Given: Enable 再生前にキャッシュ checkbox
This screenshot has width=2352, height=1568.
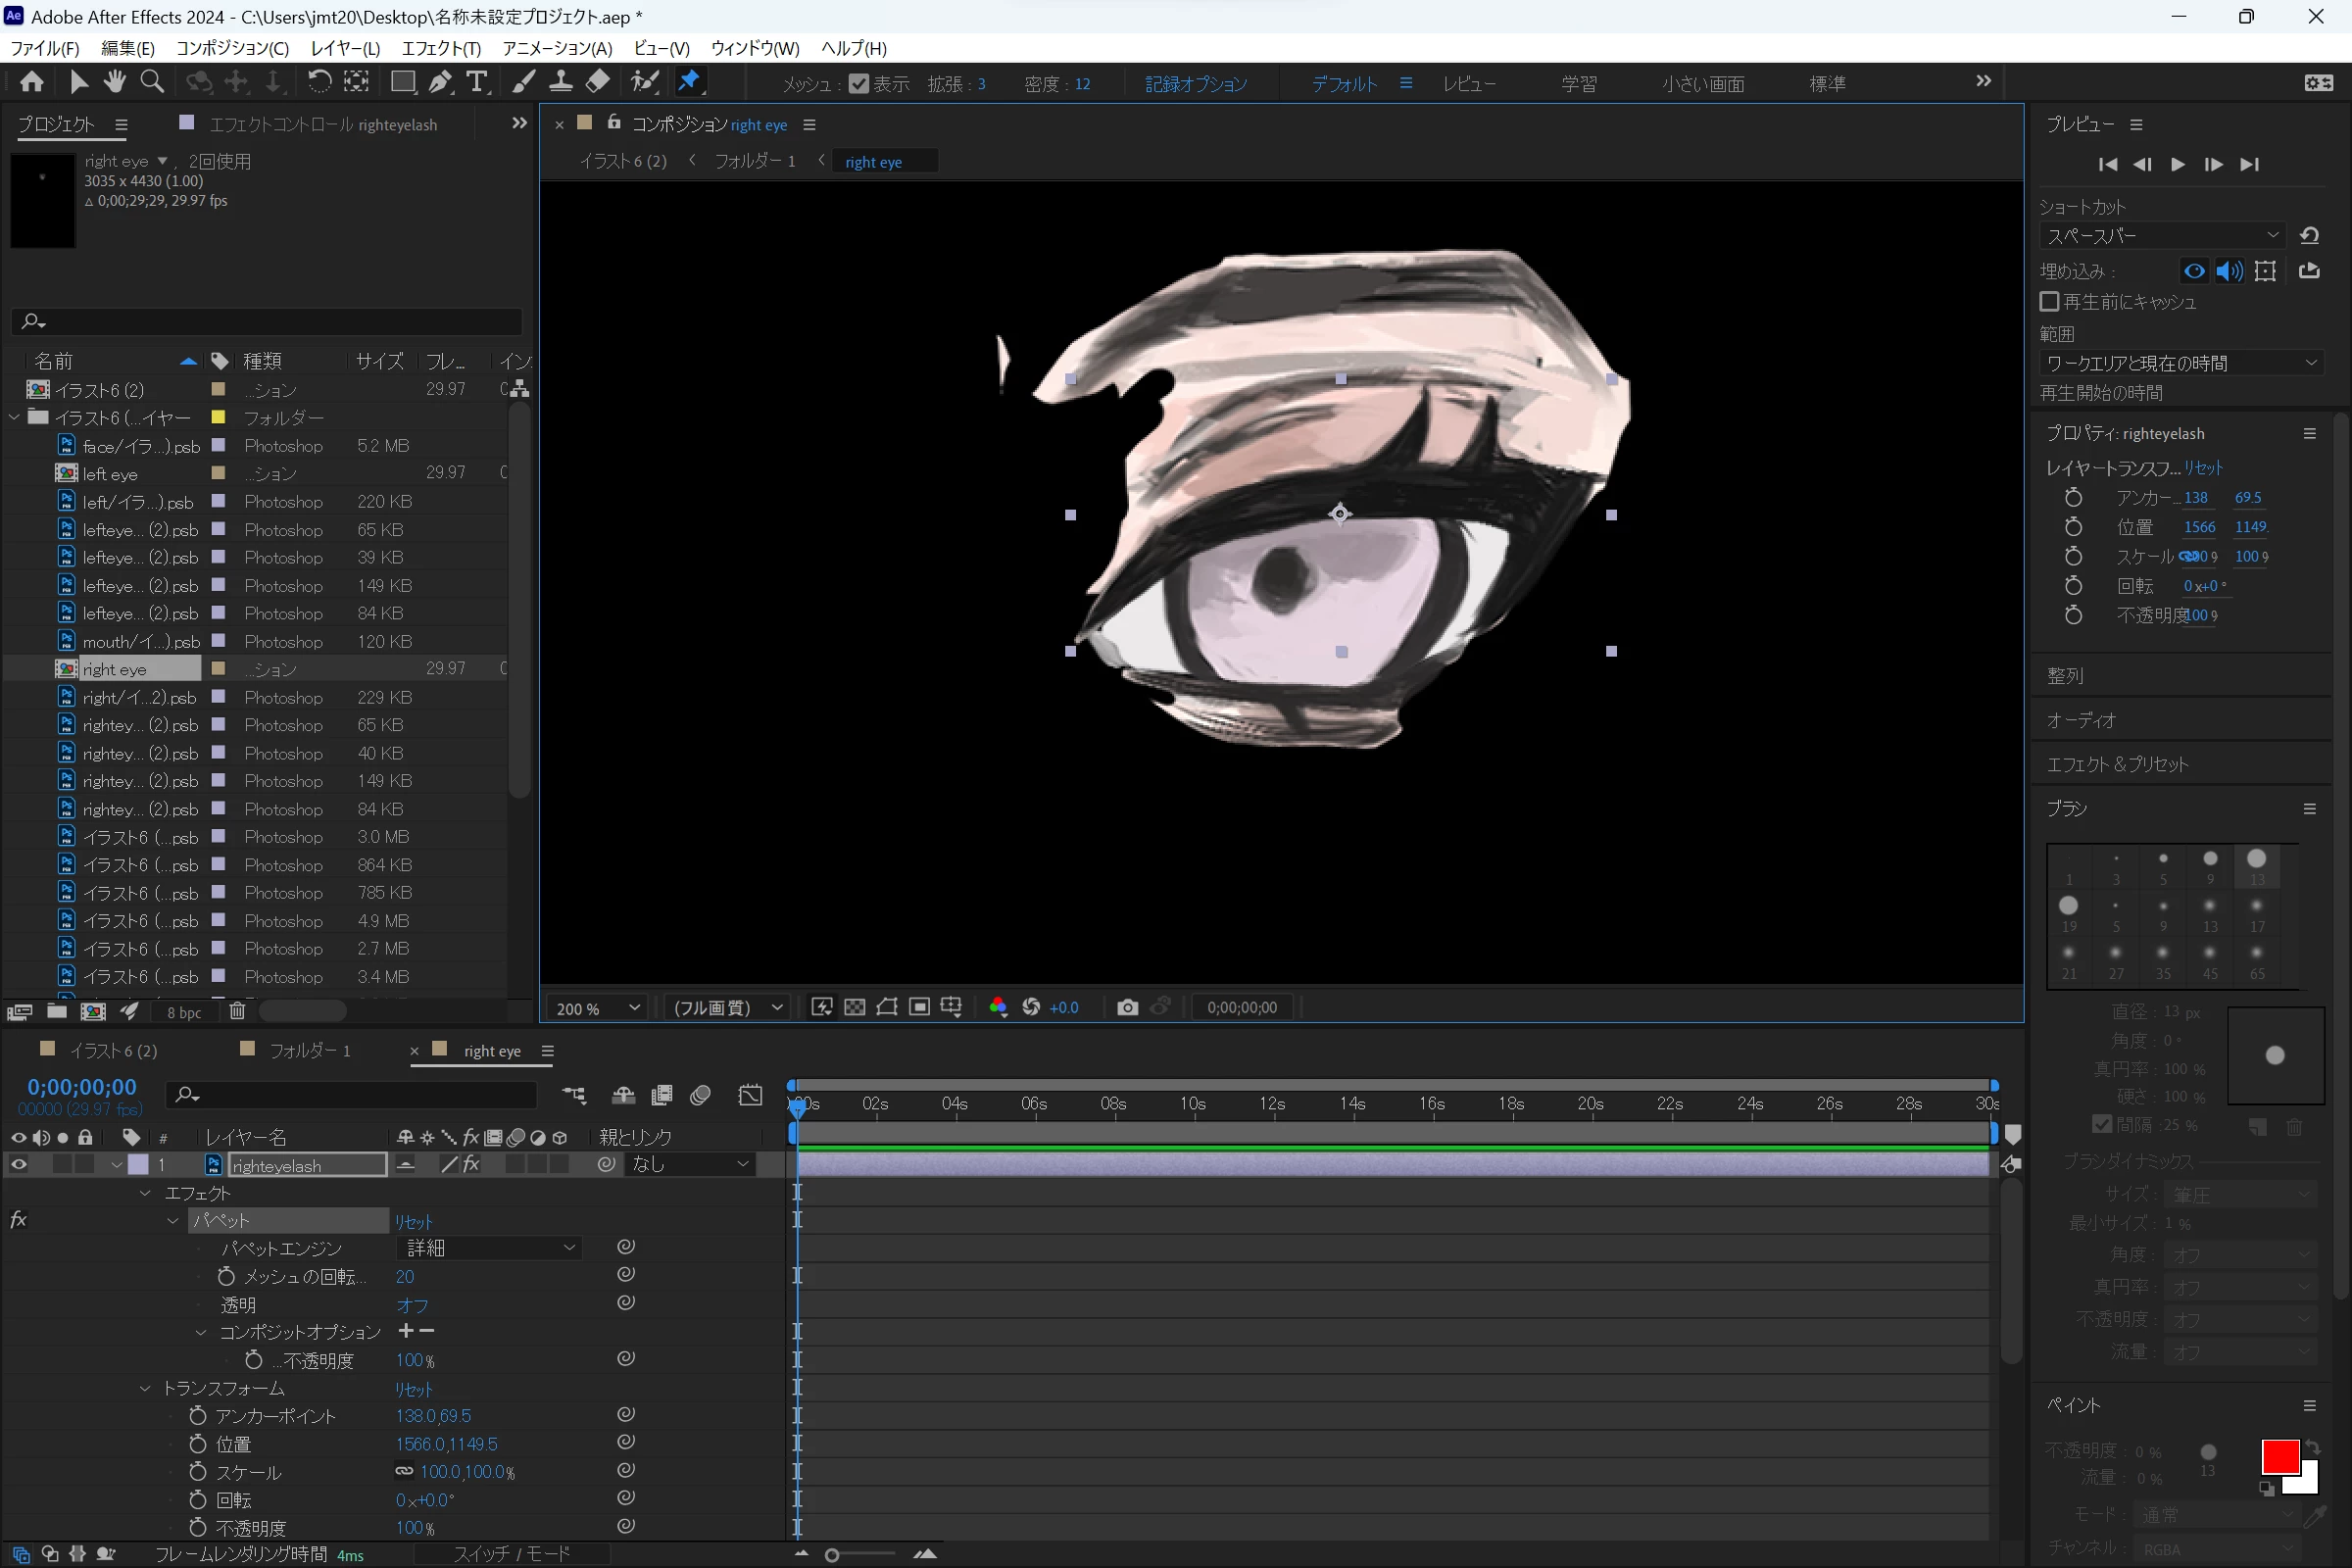Looking at the screenshot, I should click(x=2049, y=301).
